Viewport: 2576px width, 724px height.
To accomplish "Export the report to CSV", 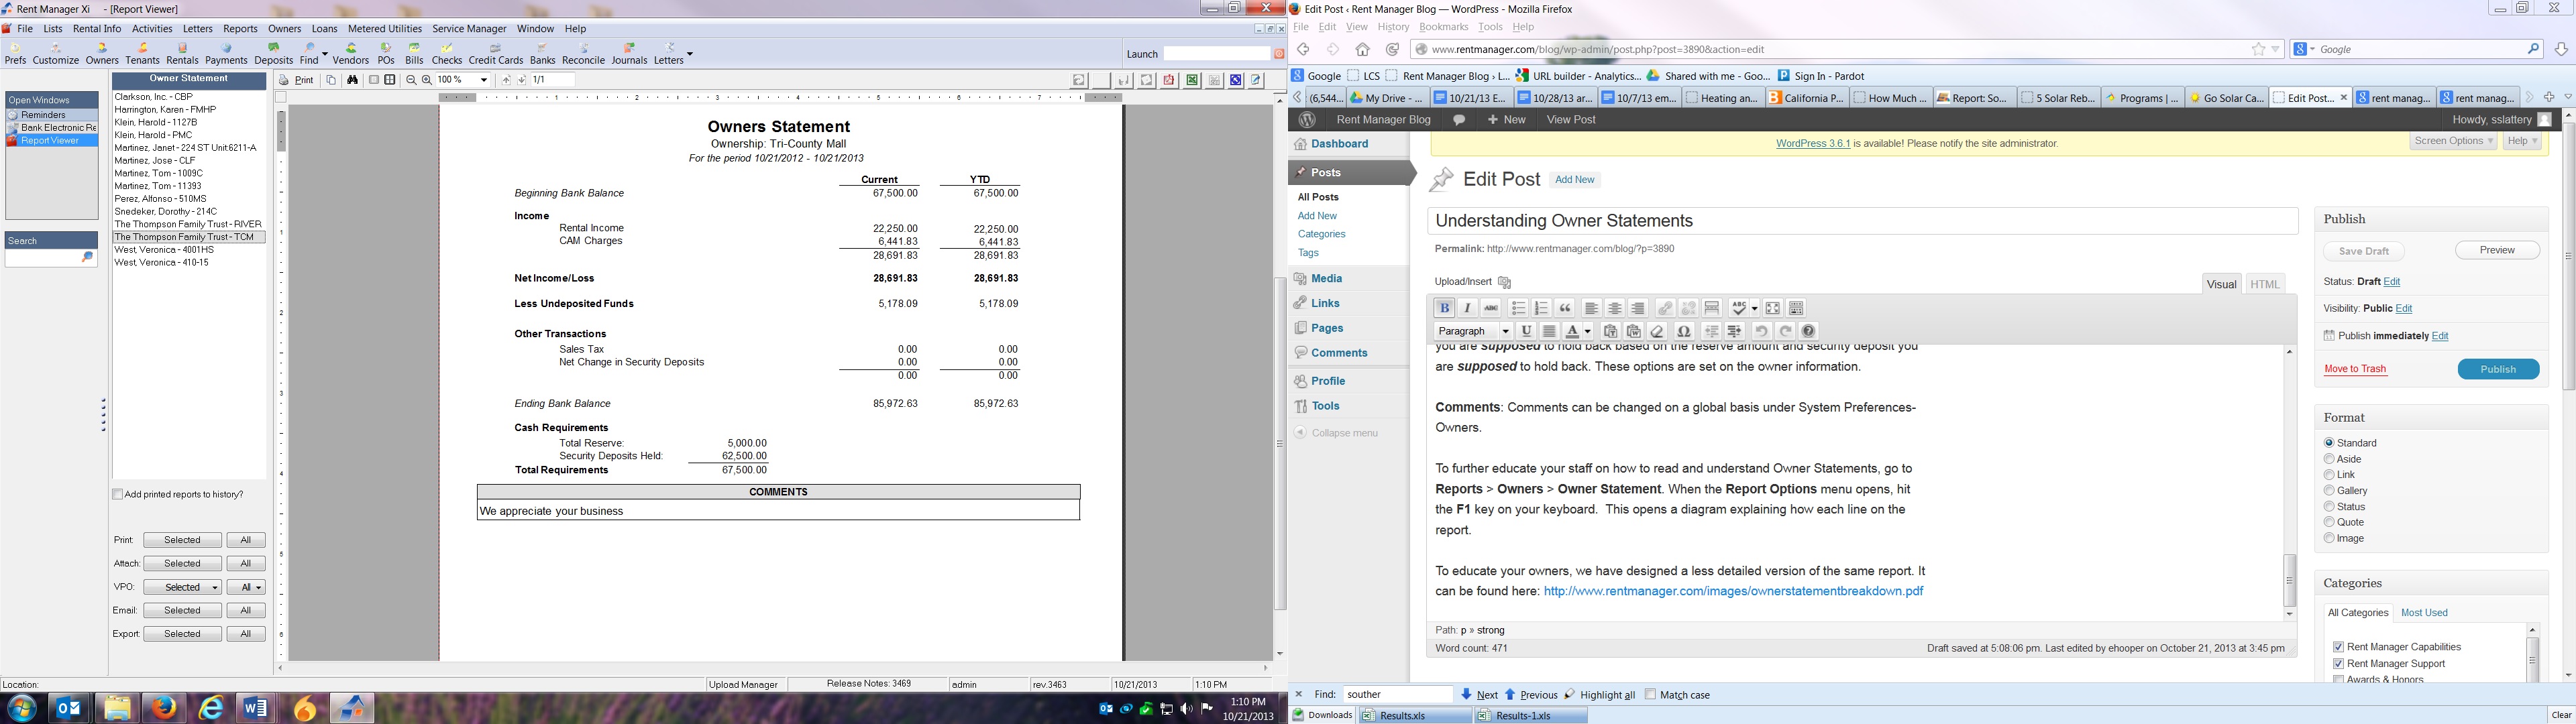I will (1214, 80).
